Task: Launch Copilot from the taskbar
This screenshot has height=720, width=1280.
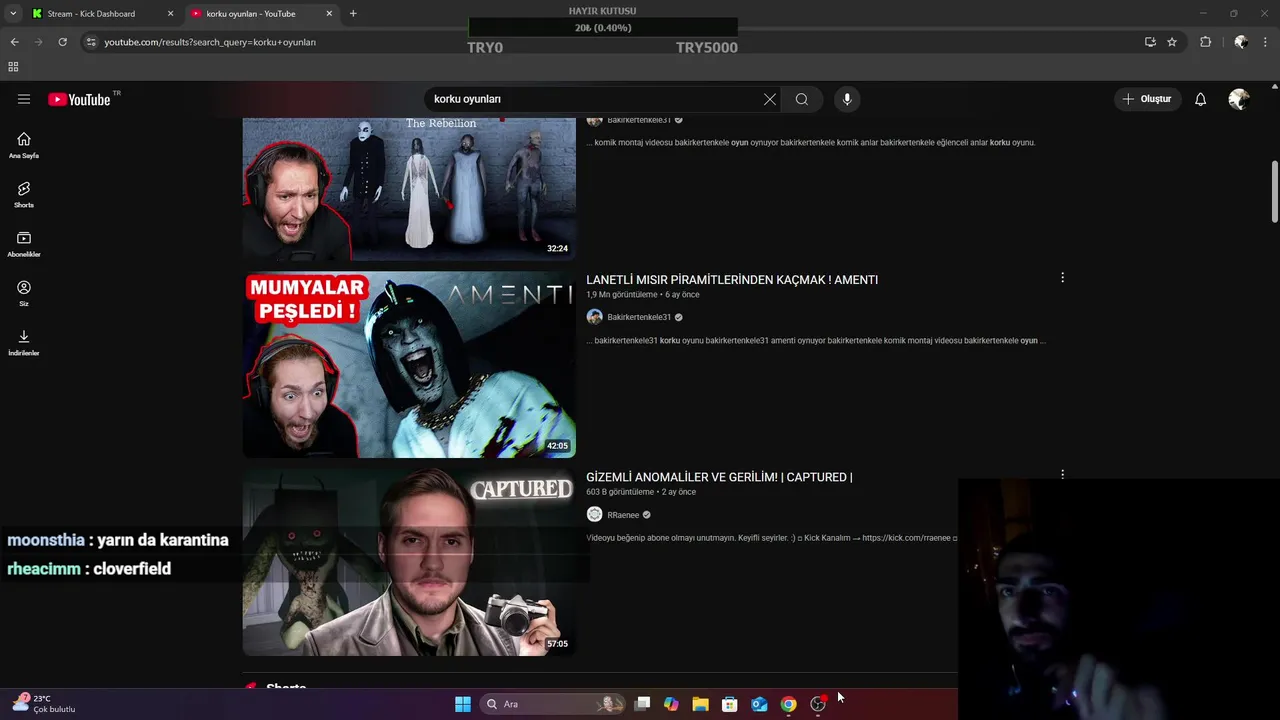Action: click(671, 704)
